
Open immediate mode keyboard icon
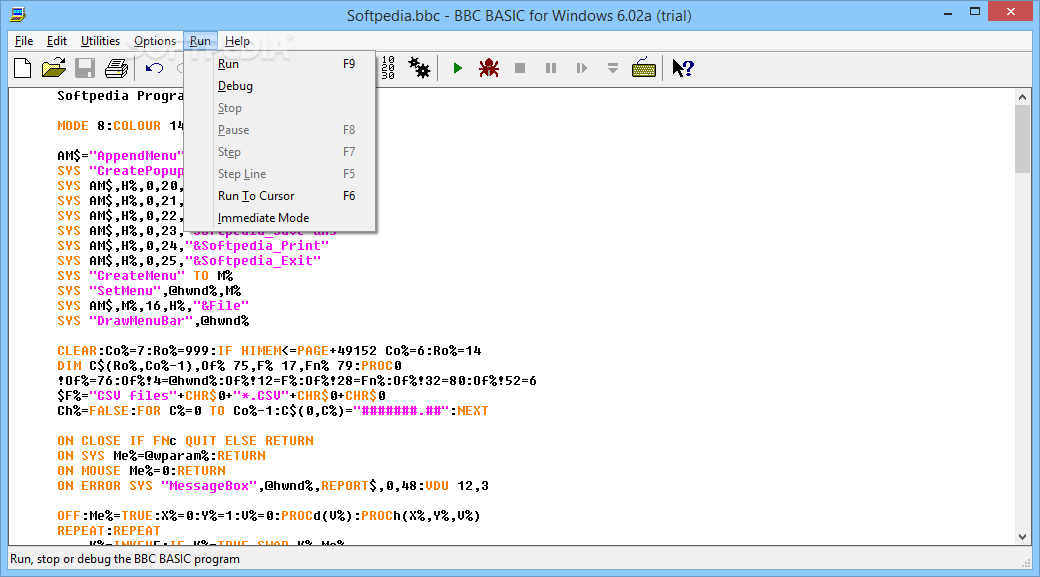click(644, 68)
